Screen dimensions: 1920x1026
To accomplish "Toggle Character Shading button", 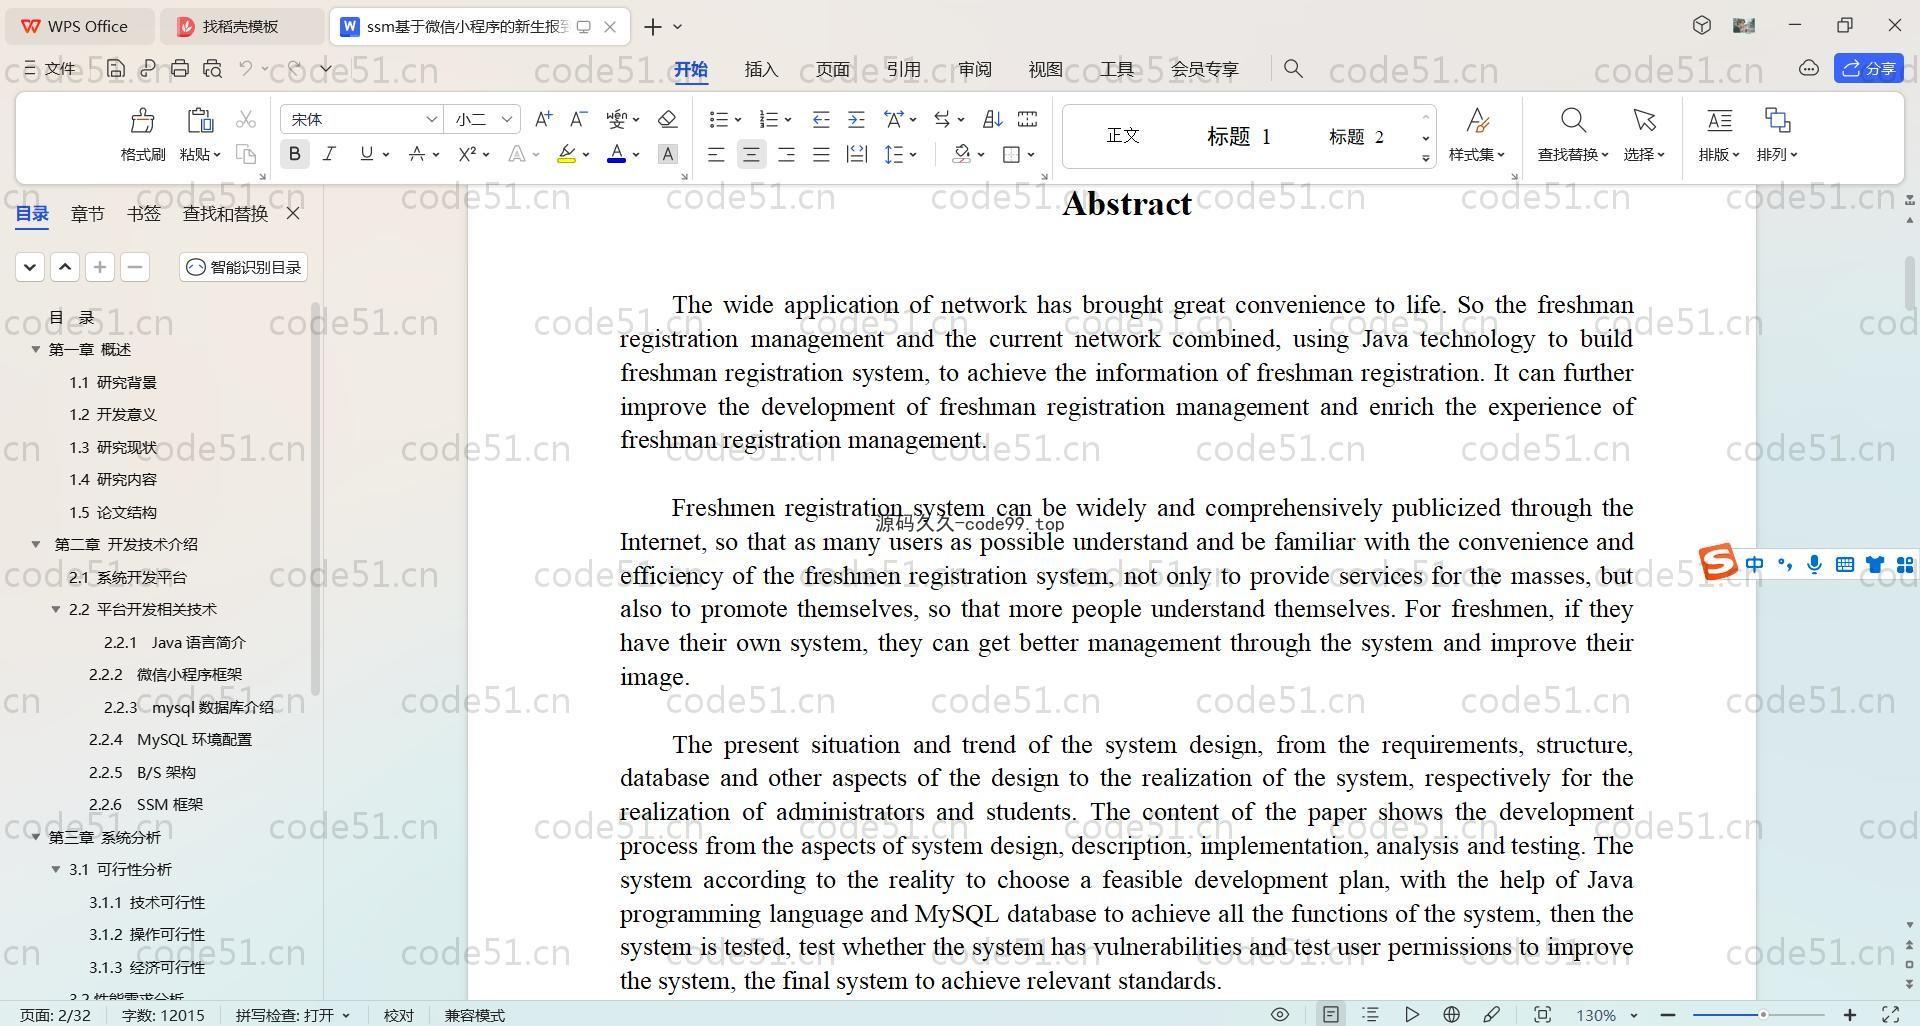I will click(x=667, y=154).
